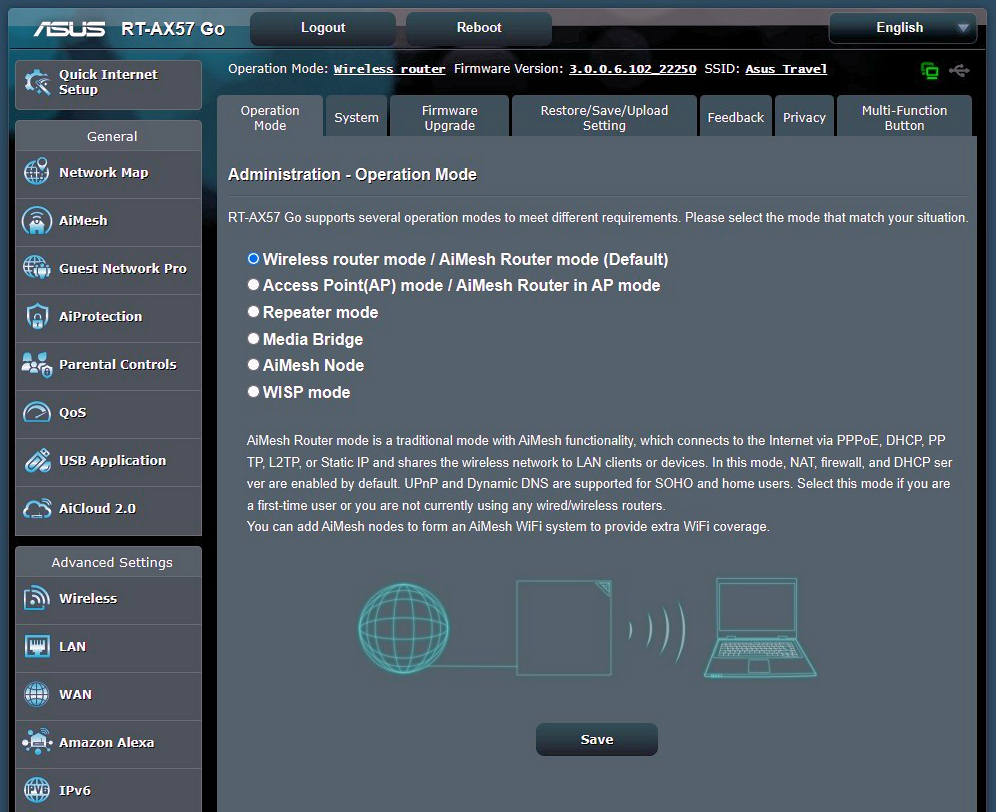Click the AiCloud 2.0 cloud icon
This screenshot has width=996, height=812.
coord(36,508)
